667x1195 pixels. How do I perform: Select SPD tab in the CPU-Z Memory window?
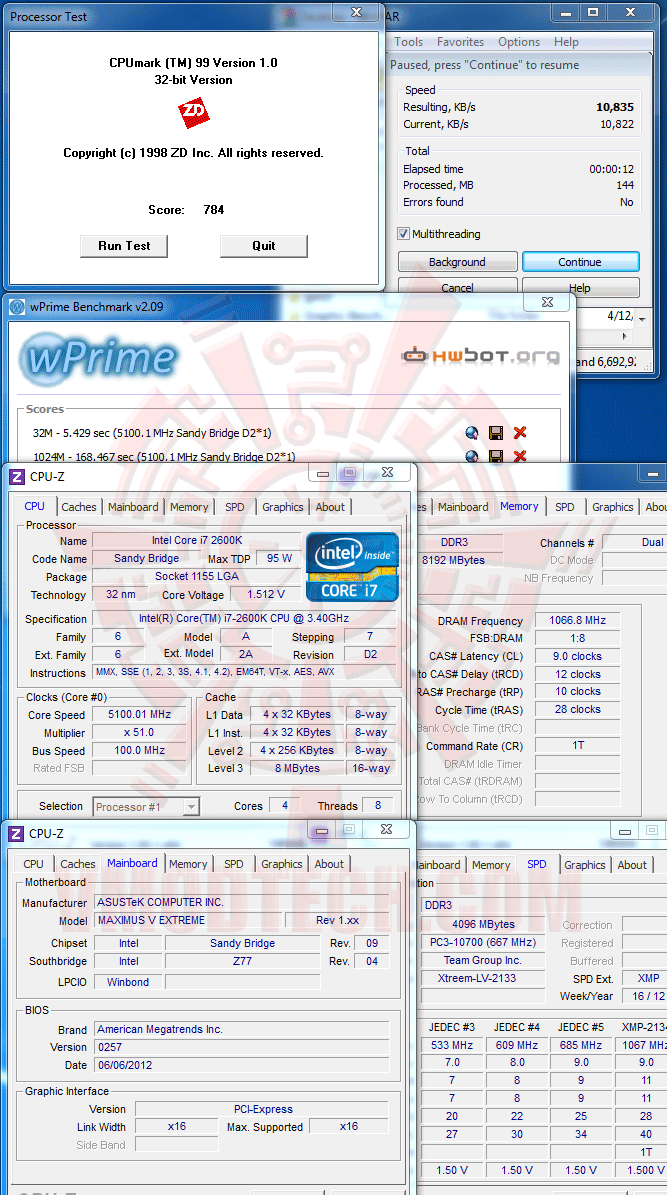[x=565, y=507]
